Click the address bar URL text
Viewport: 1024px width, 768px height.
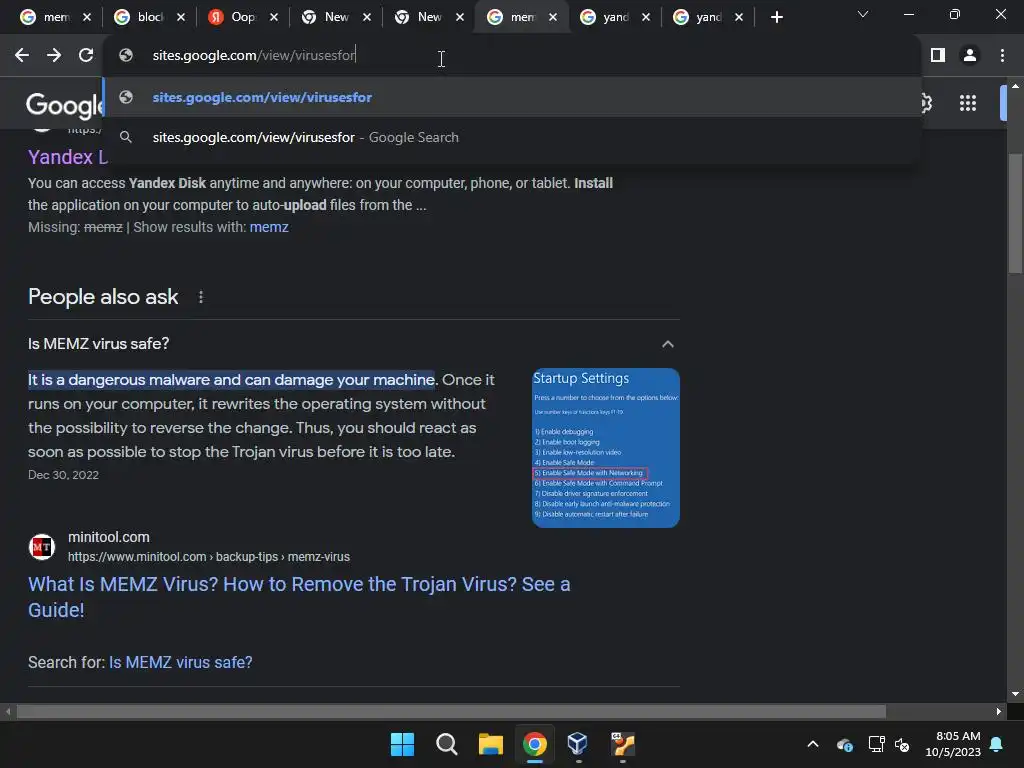tap(254, 56)
